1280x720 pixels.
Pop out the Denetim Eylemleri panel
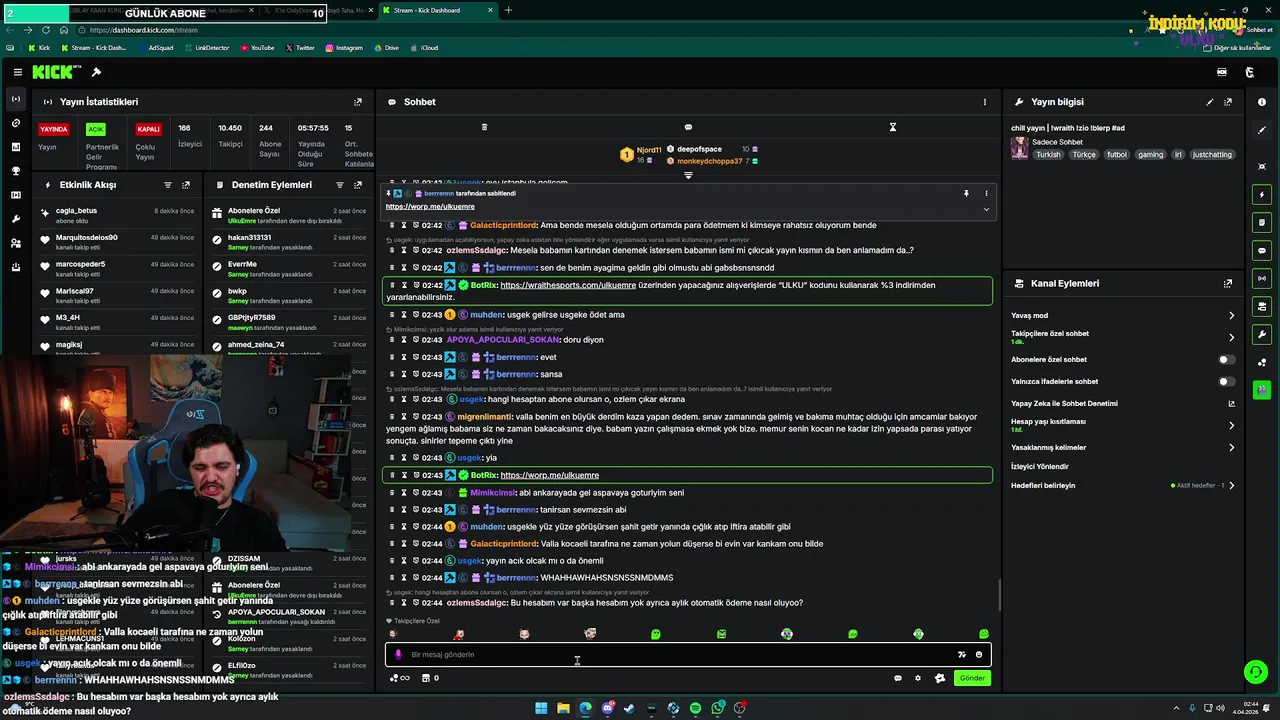[x=358, y=185]
